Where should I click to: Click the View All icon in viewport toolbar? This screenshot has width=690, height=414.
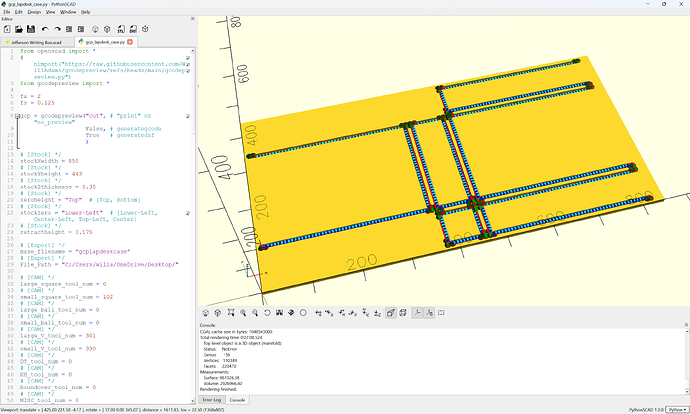231,313
